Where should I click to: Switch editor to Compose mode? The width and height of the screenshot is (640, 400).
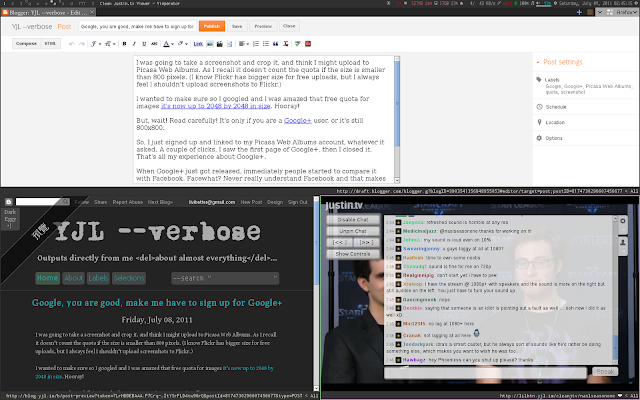(27, 44)
